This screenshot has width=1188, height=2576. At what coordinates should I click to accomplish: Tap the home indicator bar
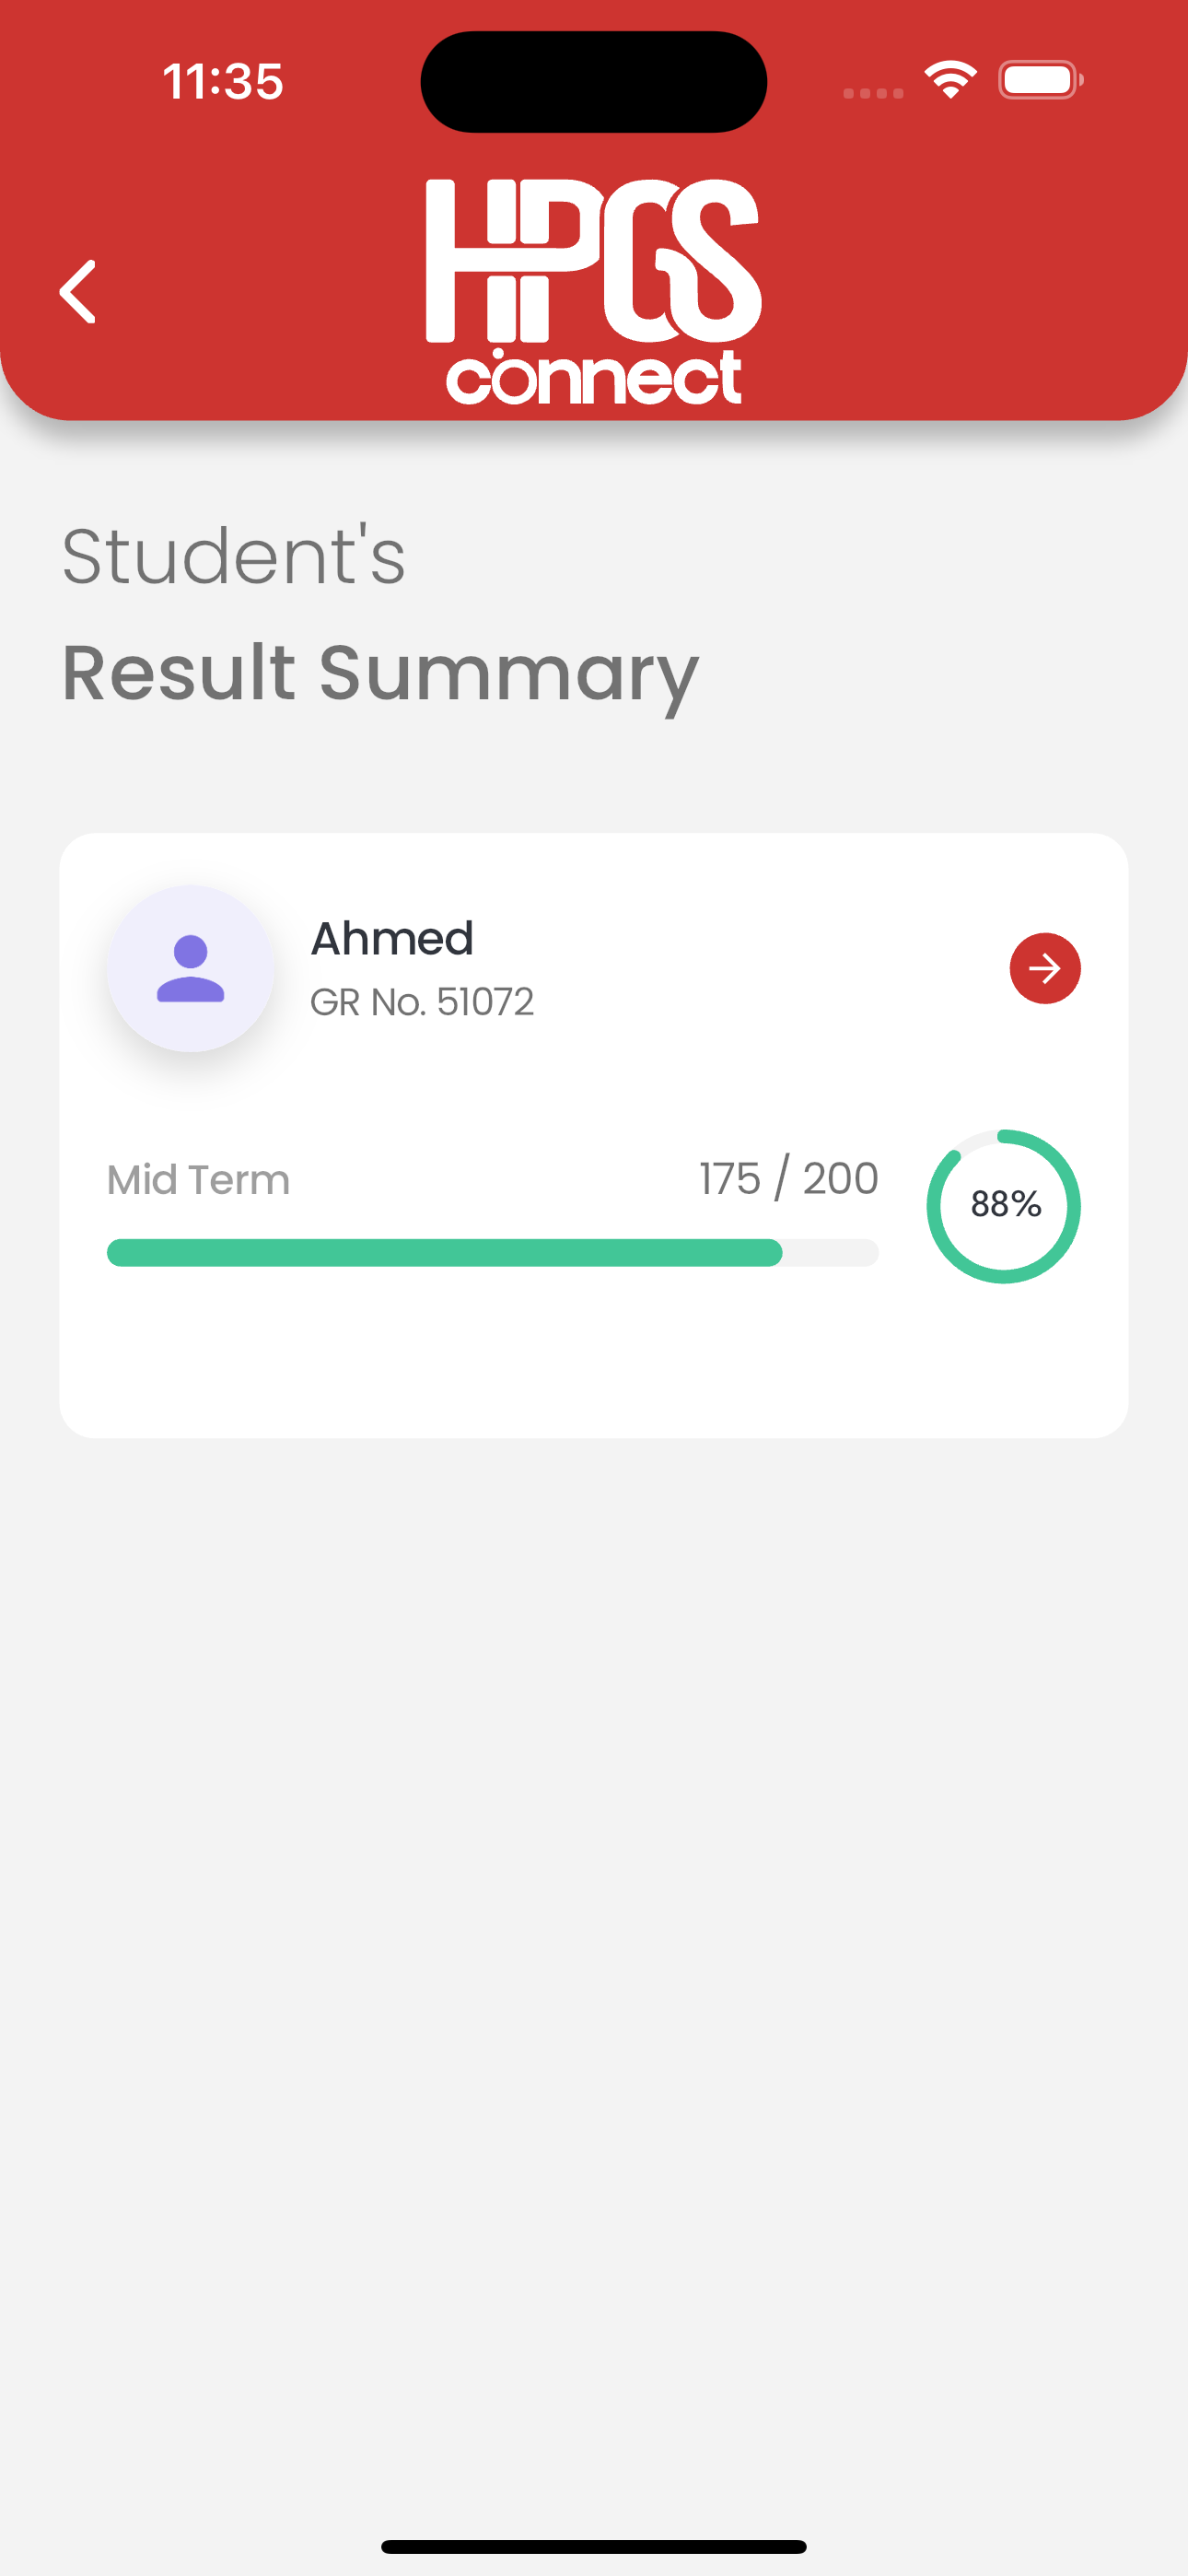pos(594,2546)
